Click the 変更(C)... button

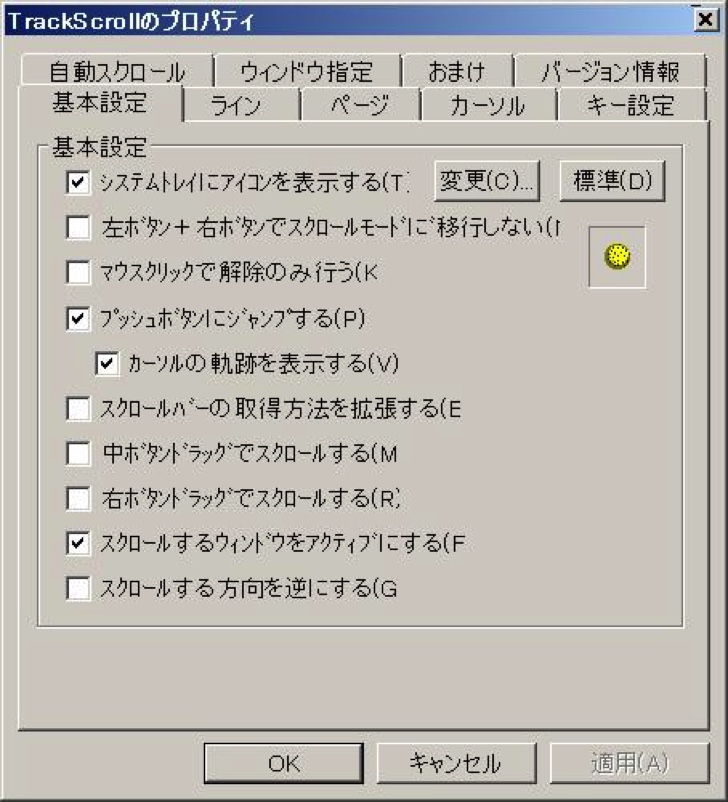tap(487, 181)
